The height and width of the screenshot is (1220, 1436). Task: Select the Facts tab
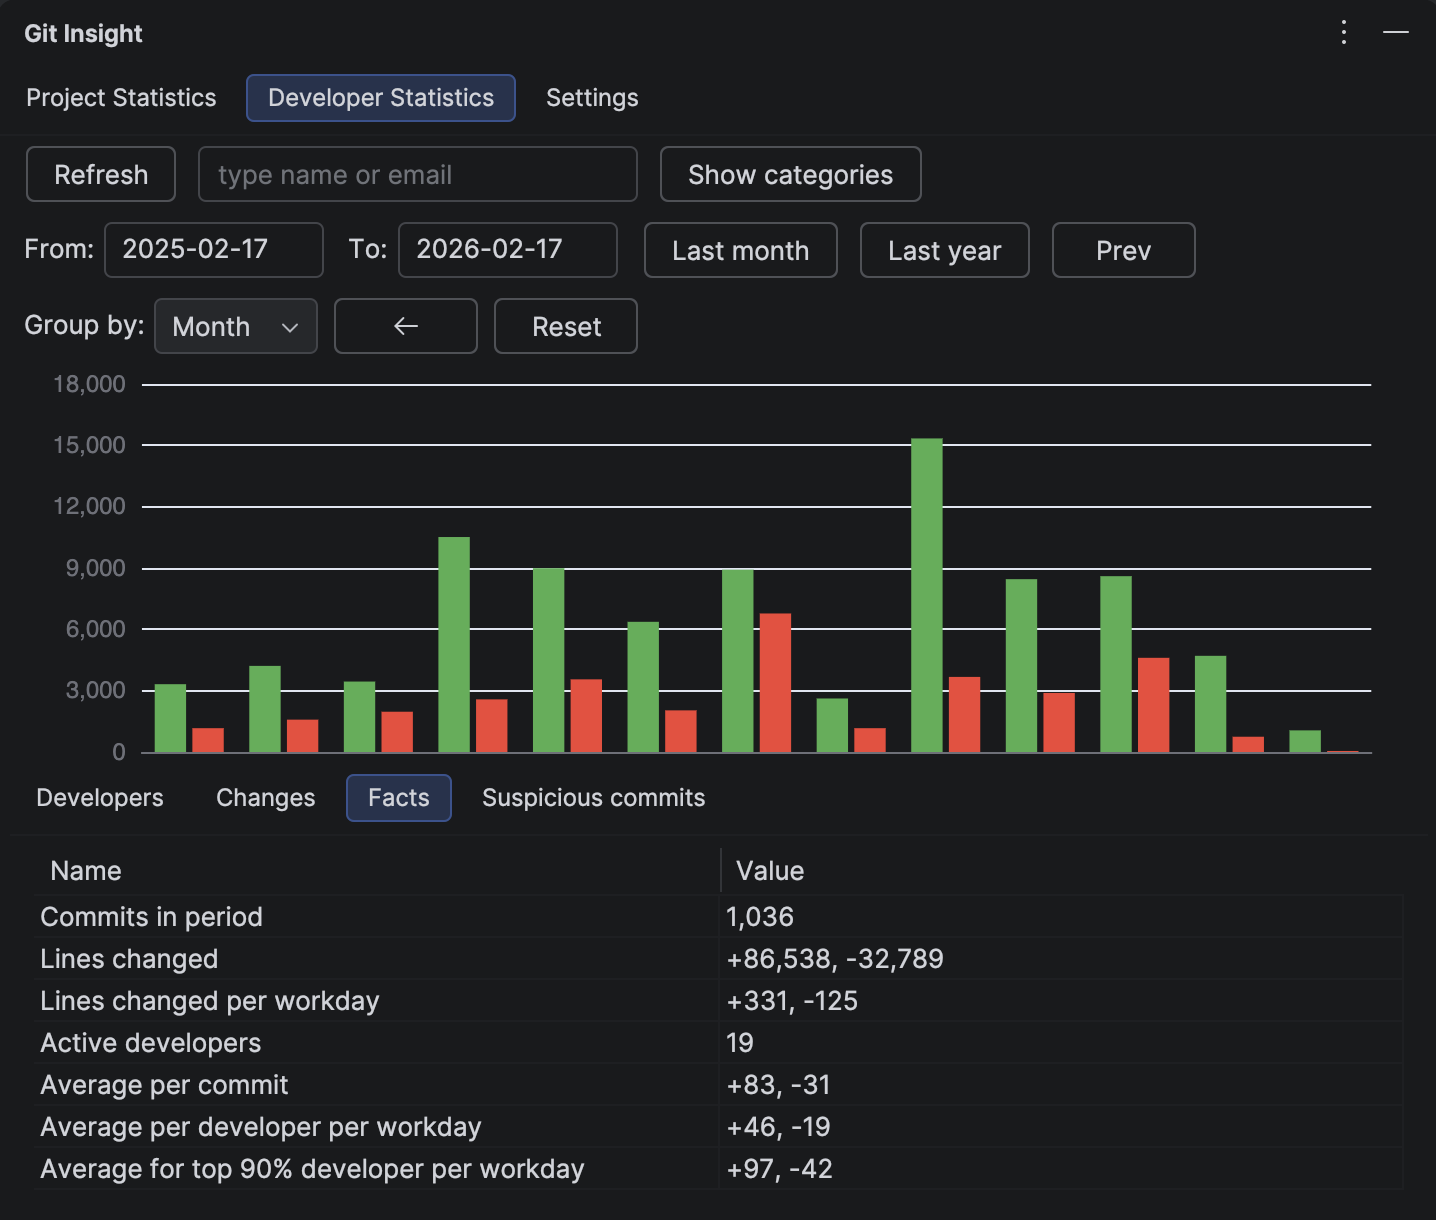[x=398, y=797]
